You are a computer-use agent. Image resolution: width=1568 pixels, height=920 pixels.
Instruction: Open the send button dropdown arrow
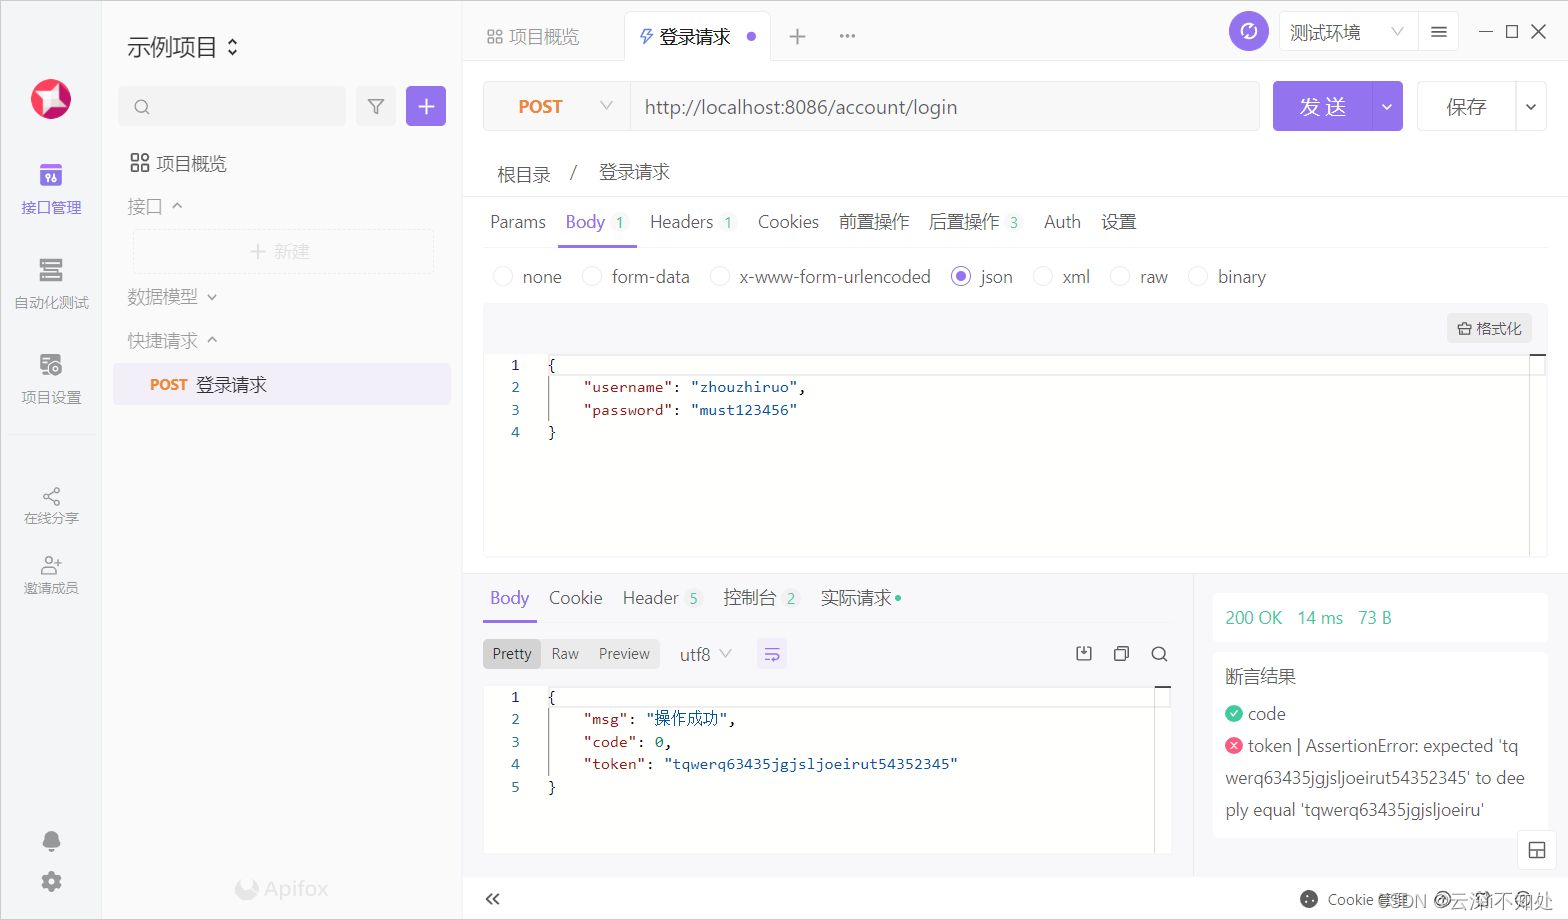[1387, 106]
